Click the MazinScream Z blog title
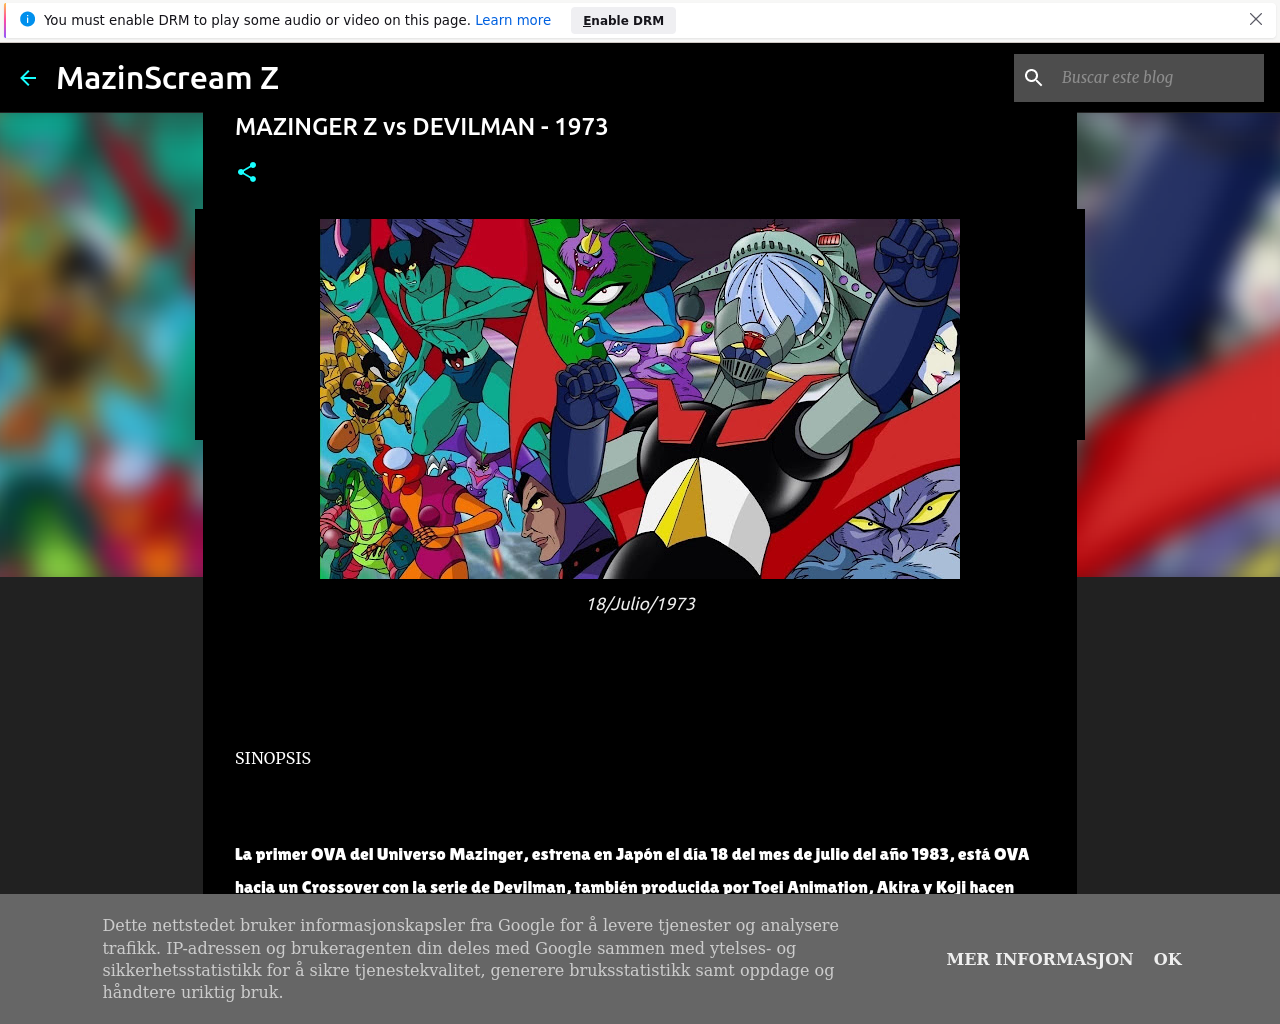Image resolution: width=1280 pixels, height=1024 pixels. click(167, 78)
